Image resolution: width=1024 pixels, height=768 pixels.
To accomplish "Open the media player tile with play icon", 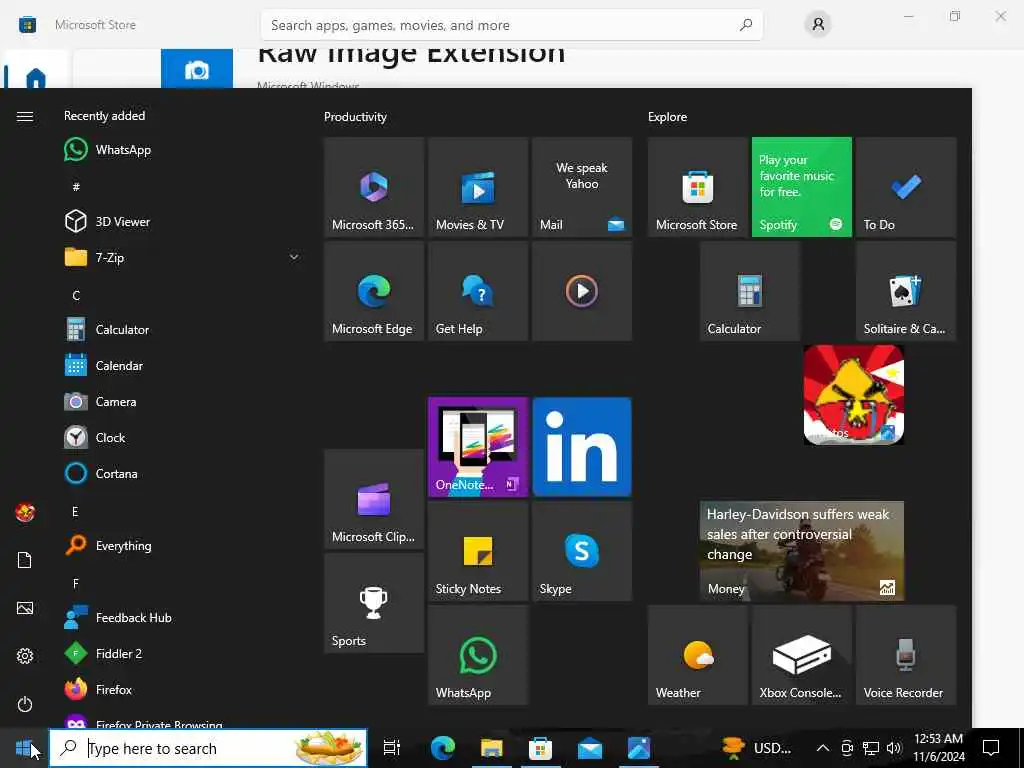I will 582,291.
